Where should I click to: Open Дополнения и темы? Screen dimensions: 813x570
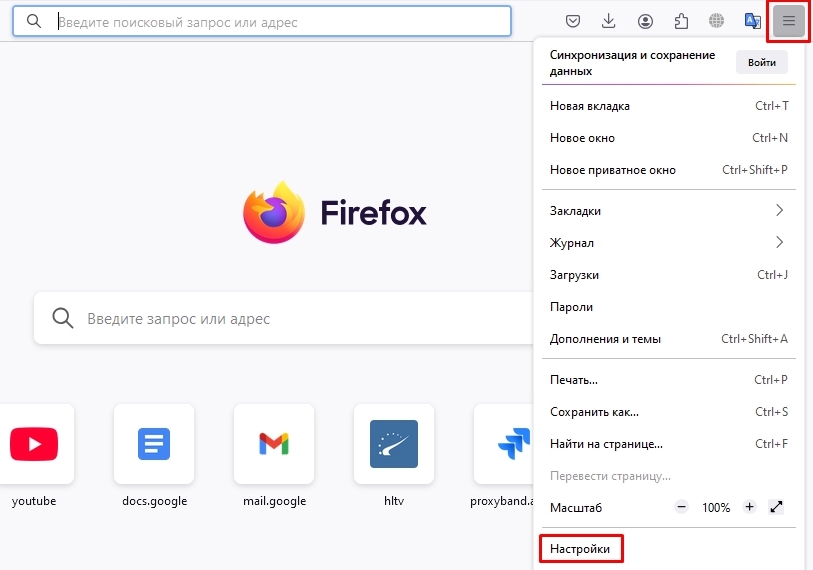(669, 339)
